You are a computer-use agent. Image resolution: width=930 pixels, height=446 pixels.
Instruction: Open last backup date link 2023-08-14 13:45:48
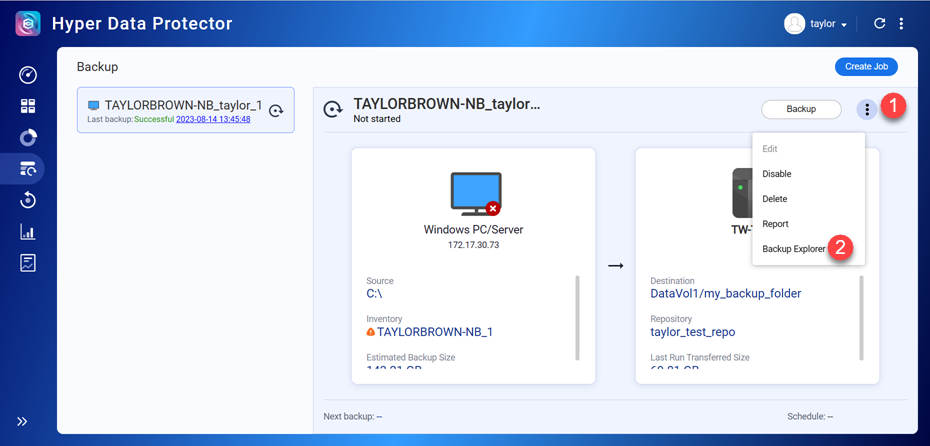click(x=213, y=119)
